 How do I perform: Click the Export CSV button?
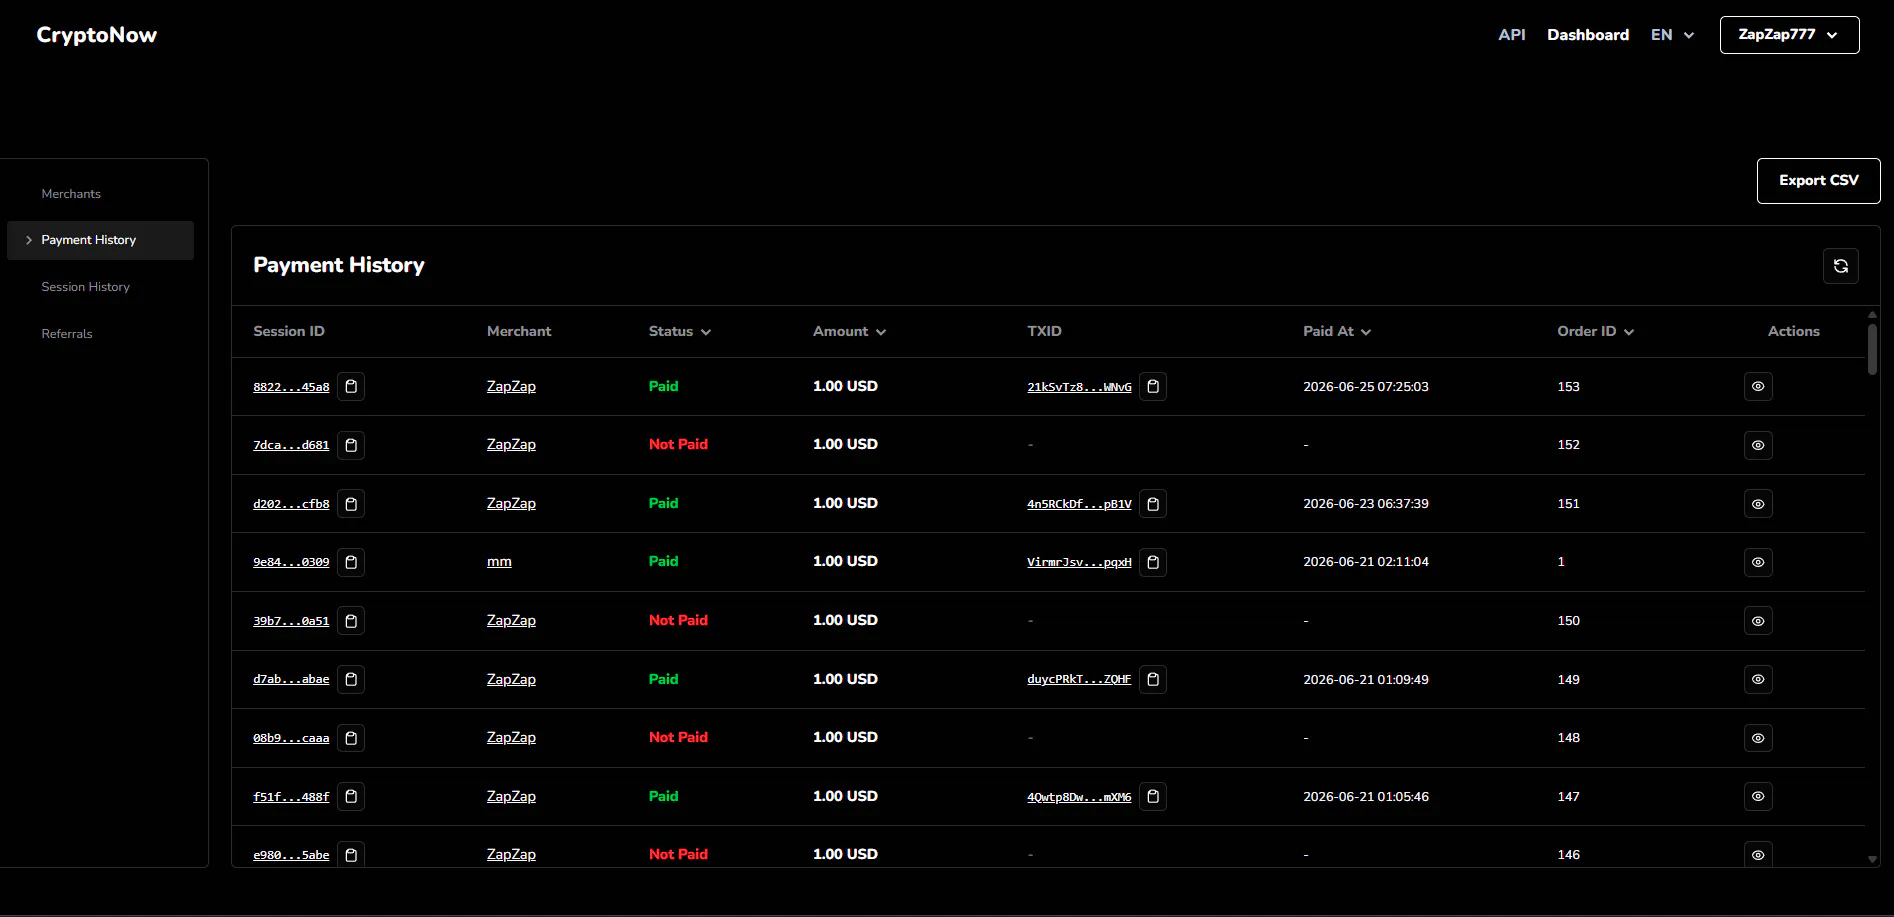point(1818,181)
